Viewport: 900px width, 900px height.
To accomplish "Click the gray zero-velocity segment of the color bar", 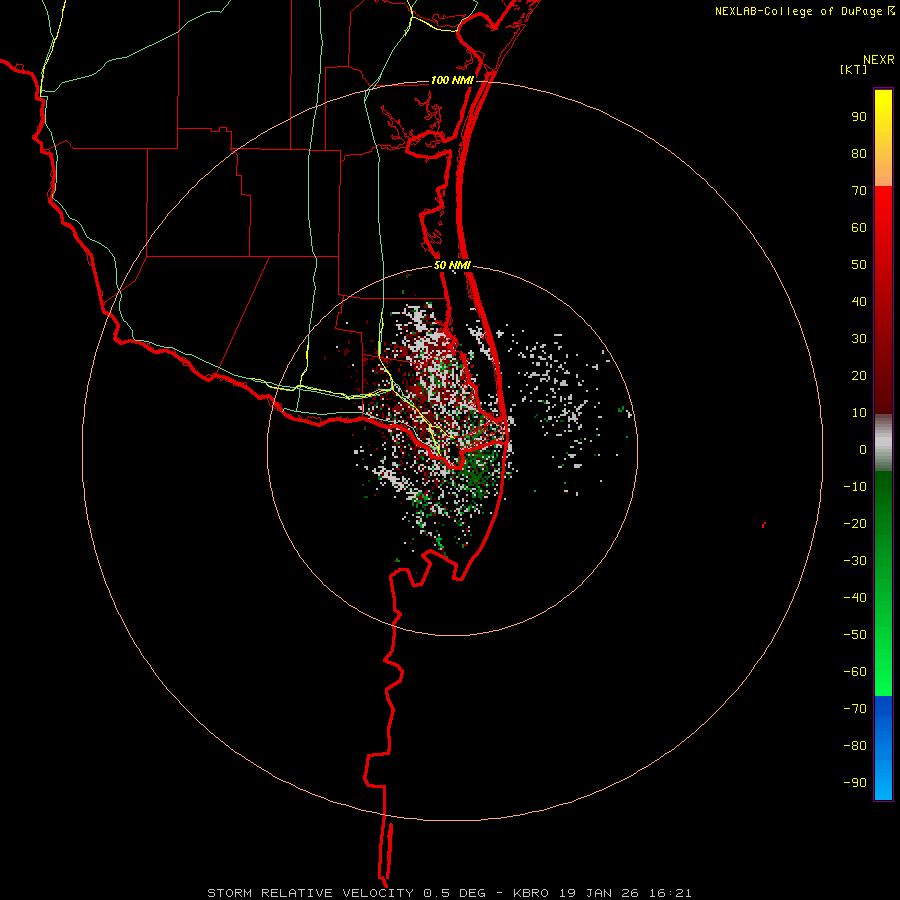I will [x=883, y=443].
